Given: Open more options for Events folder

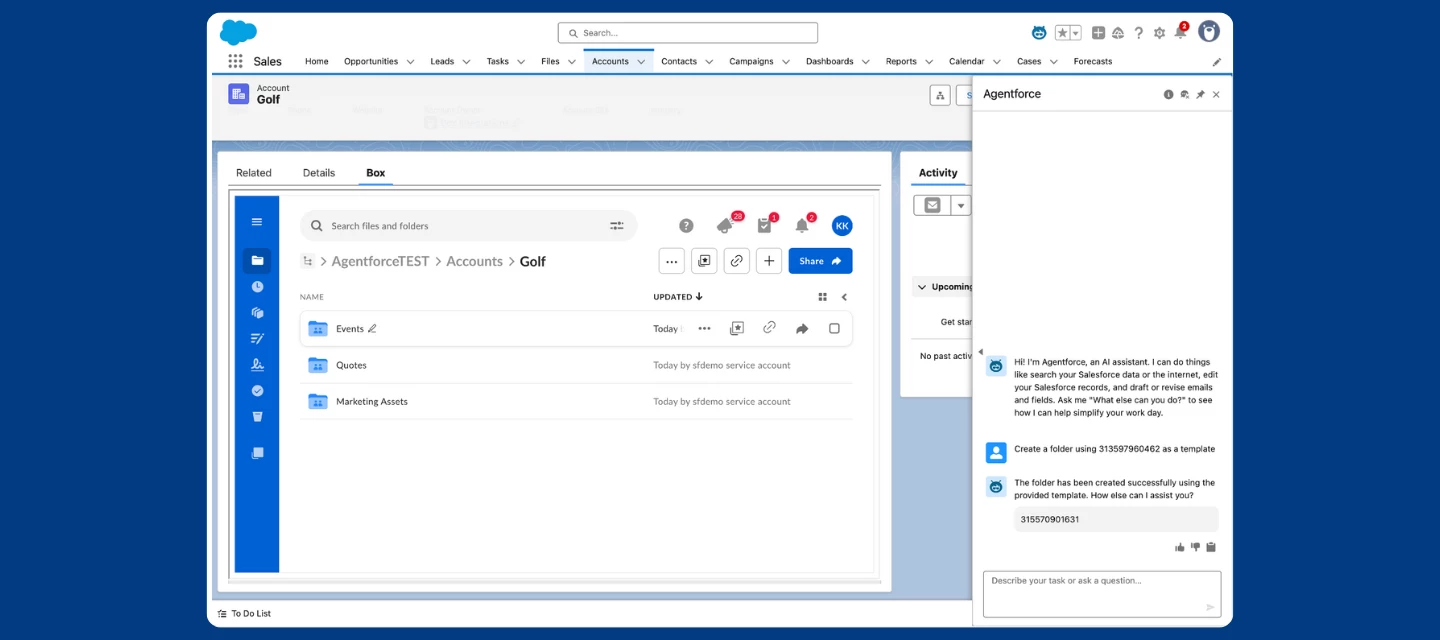Looking at the screenshot, I should coord(704,328).
